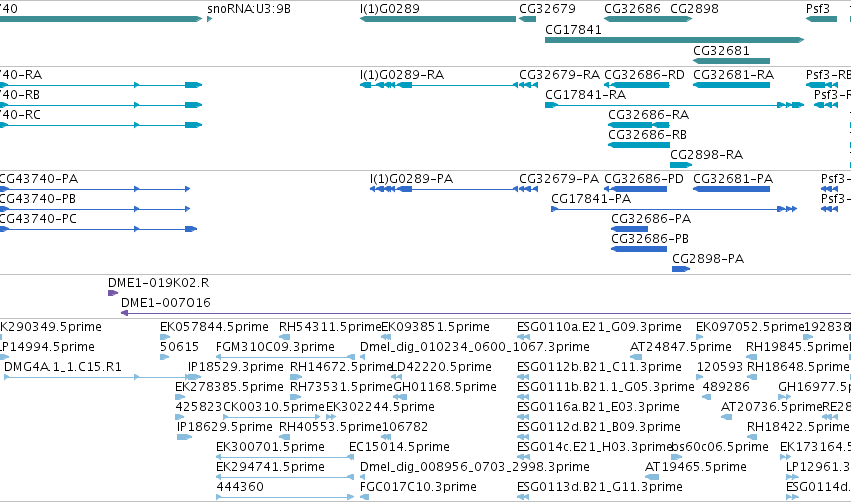Click the AT24847.5prime EST label
The width and height of the screenshot is (851, 502).
coord(681,347)
